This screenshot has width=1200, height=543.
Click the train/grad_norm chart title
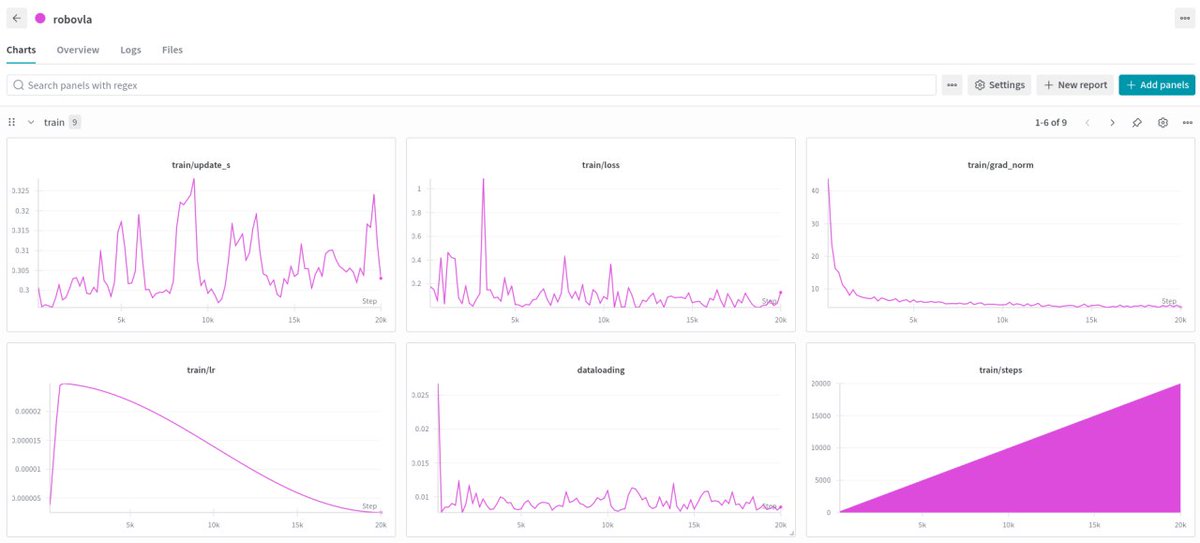coord(1000,165)
